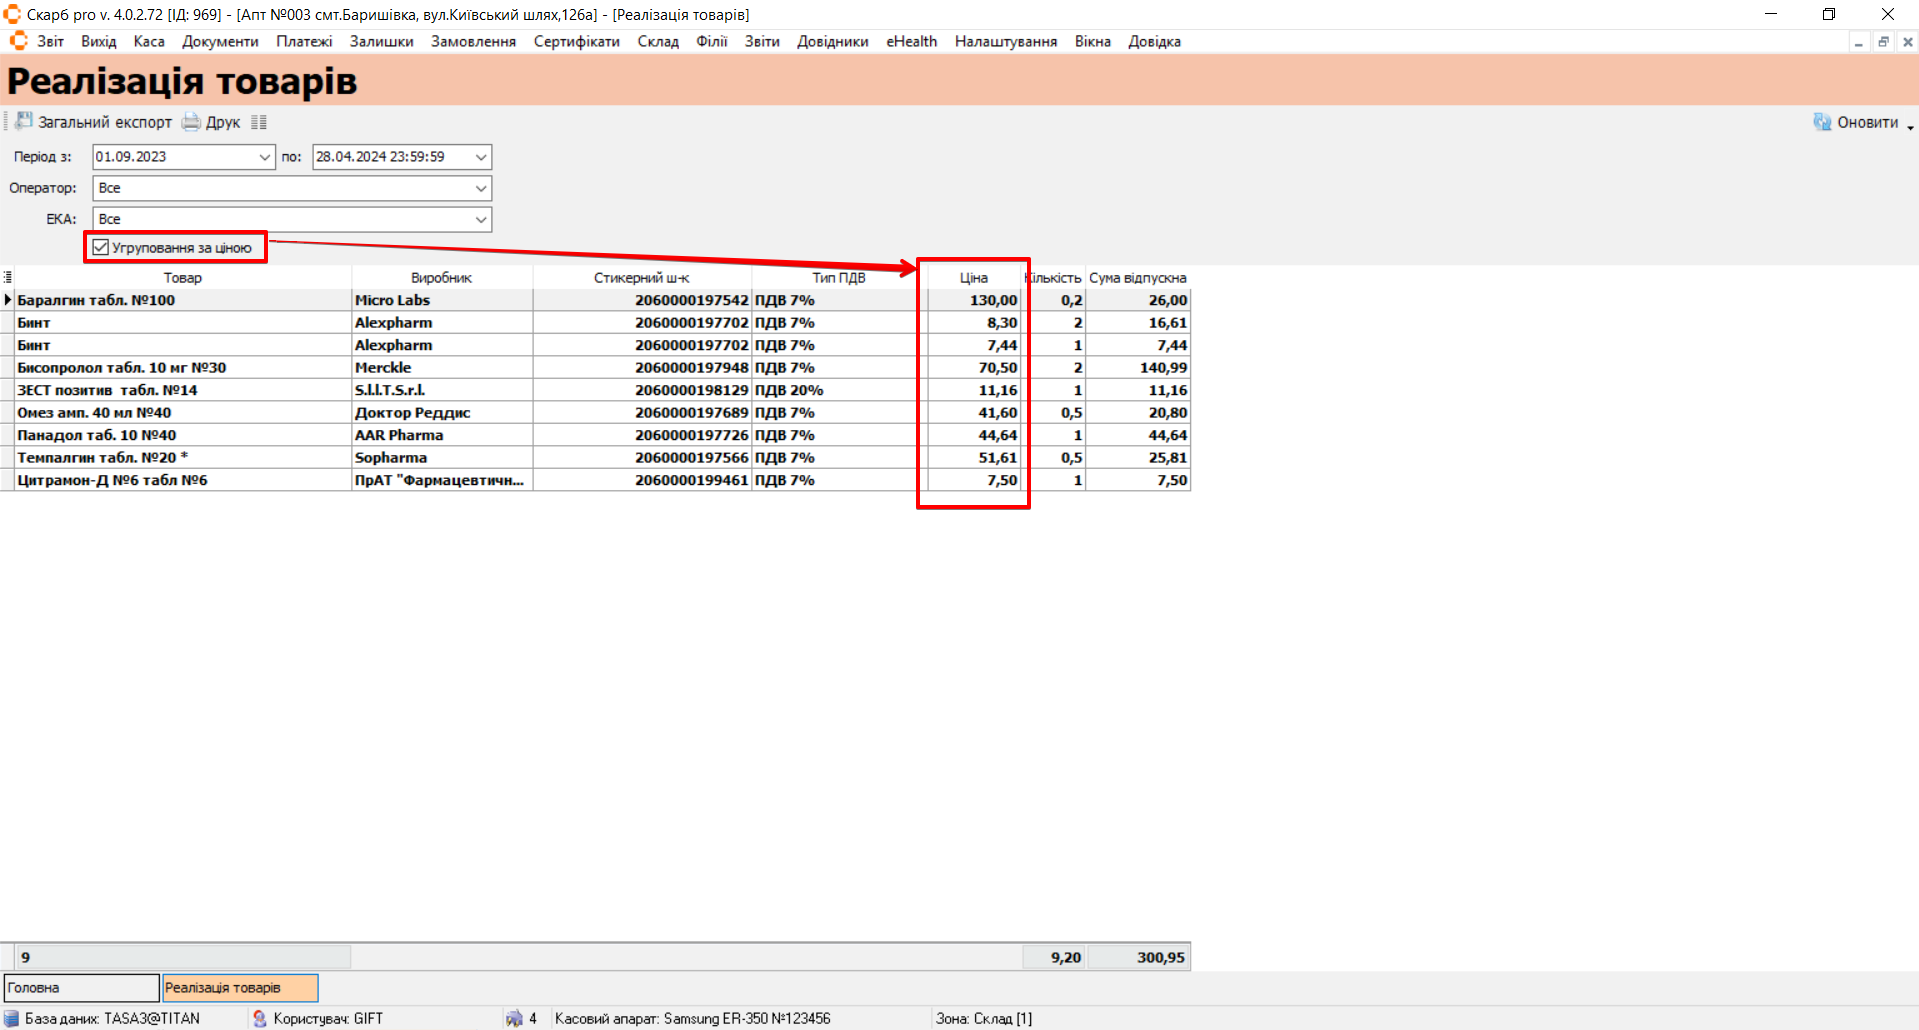
Task: Uncheck Угруповання за ціною checkbox
Action: point(101,247)
